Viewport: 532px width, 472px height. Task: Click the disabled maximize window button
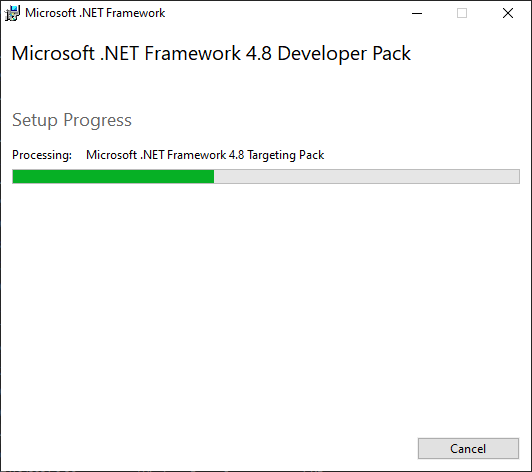pyautogui.click(x=462, y=13)
